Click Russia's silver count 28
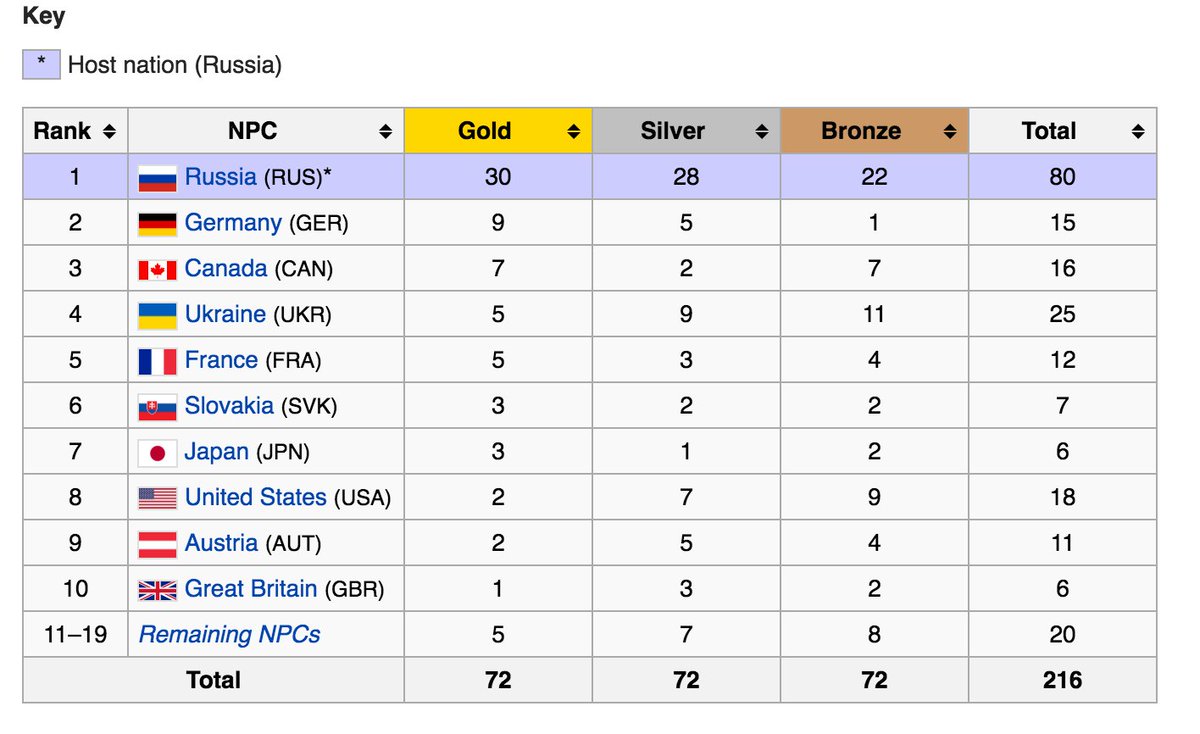The height and width of the screenshot is (734, 1200). tap(686, 178)
